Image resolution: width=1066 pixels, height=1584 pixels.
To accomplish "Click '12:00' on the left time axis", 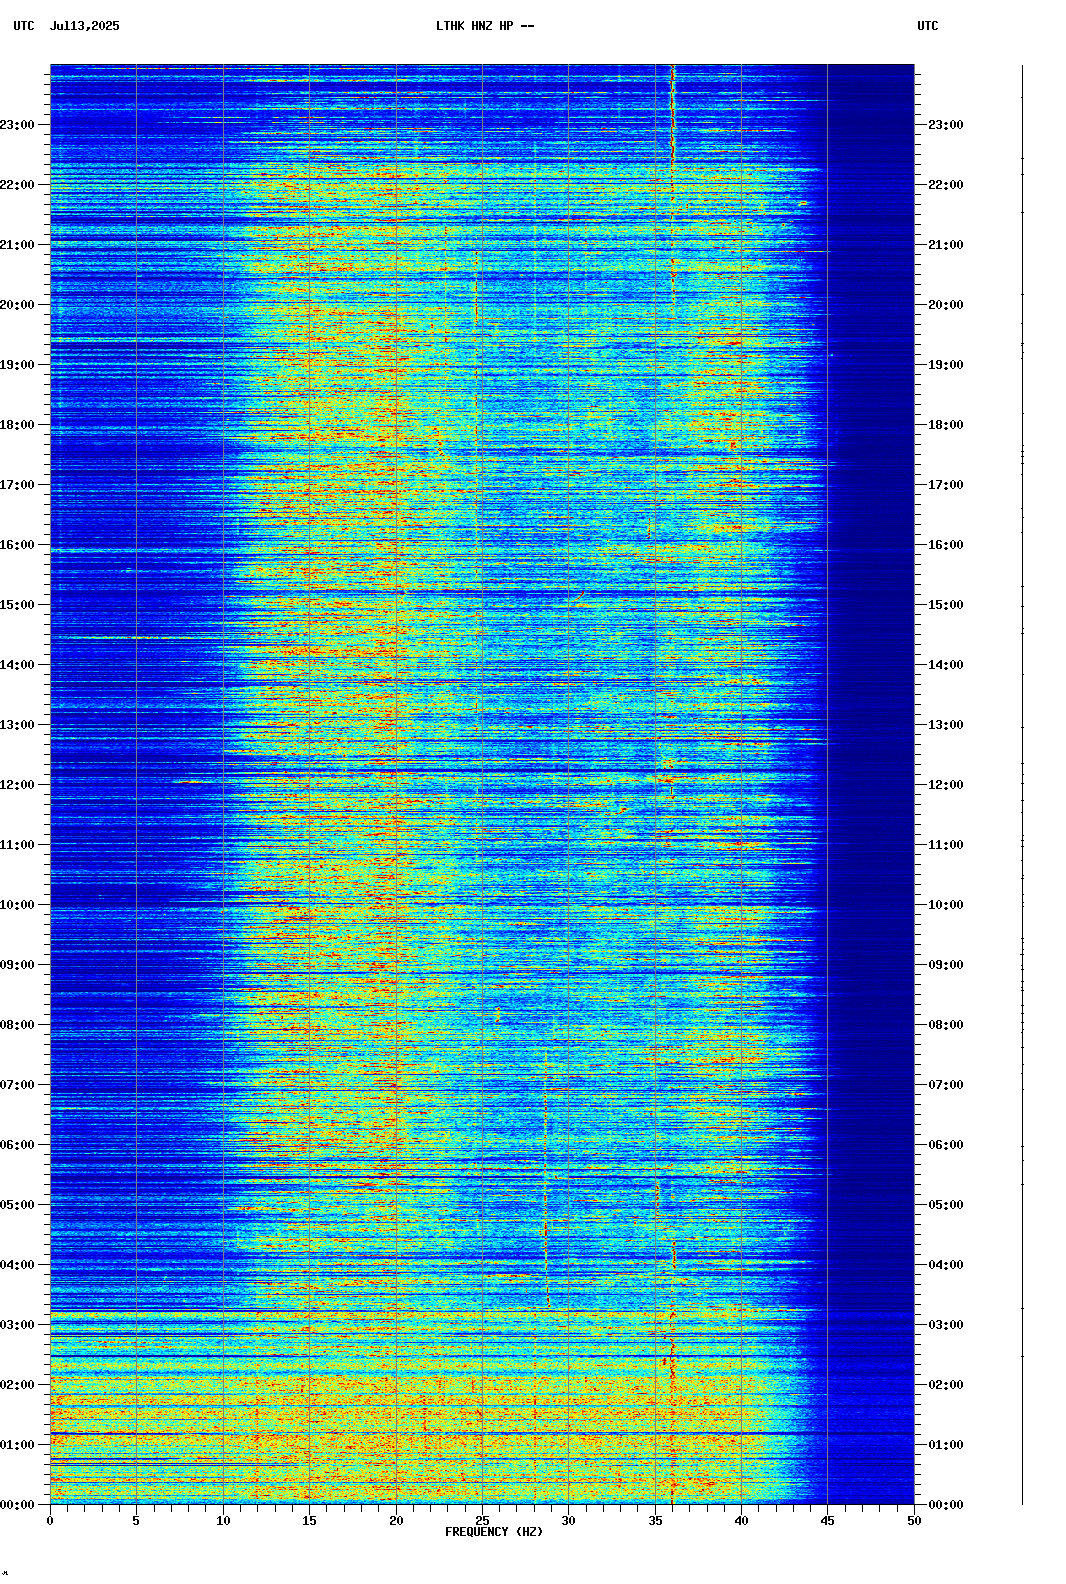I will click(17, 785).
